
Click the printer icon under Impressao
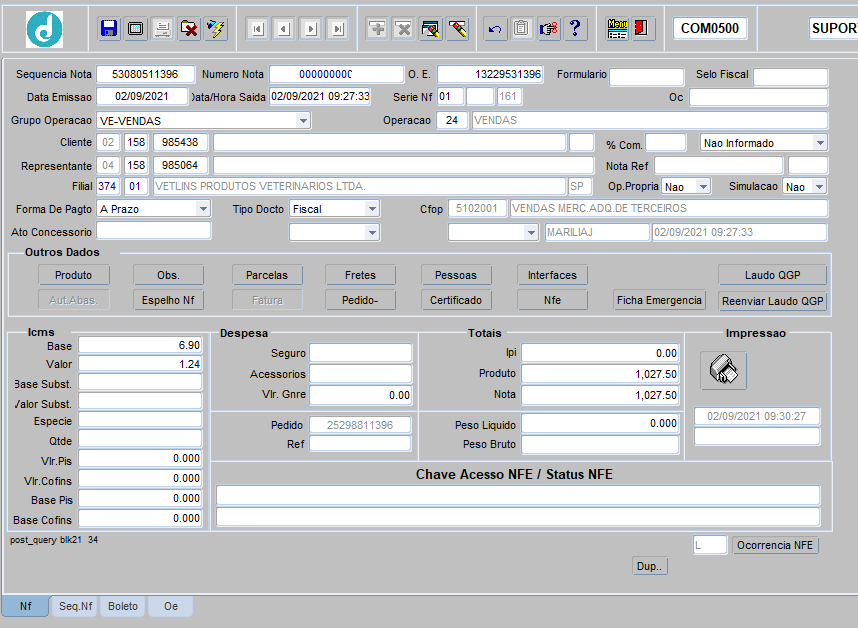click(x=723, y=369)
